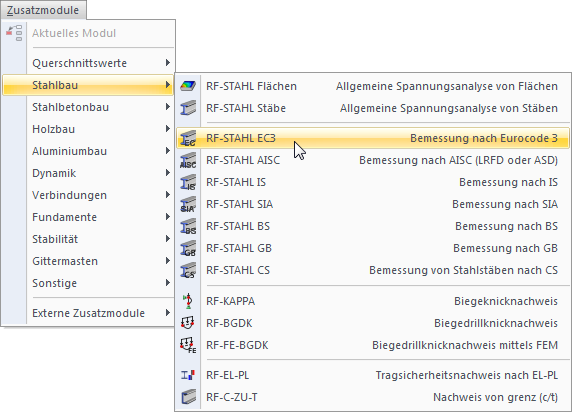This screenshot has width=572, height=412.
Task: Open the Stabilität submenu
Action: (88, 239)
